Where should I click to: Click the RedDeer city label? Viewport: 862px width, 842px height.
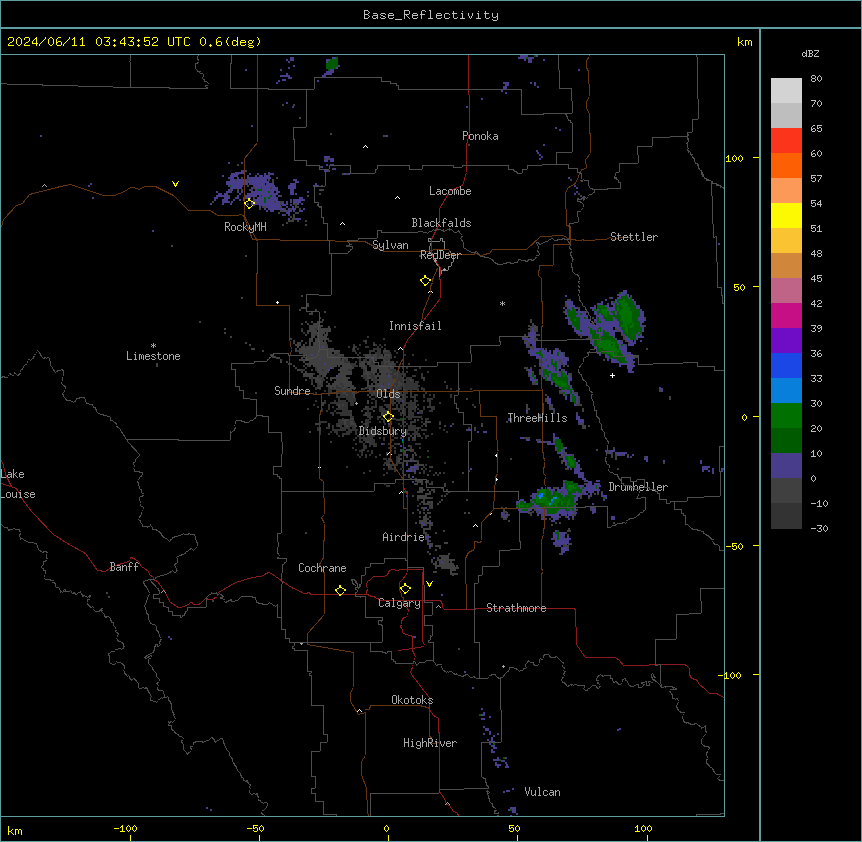440,255
